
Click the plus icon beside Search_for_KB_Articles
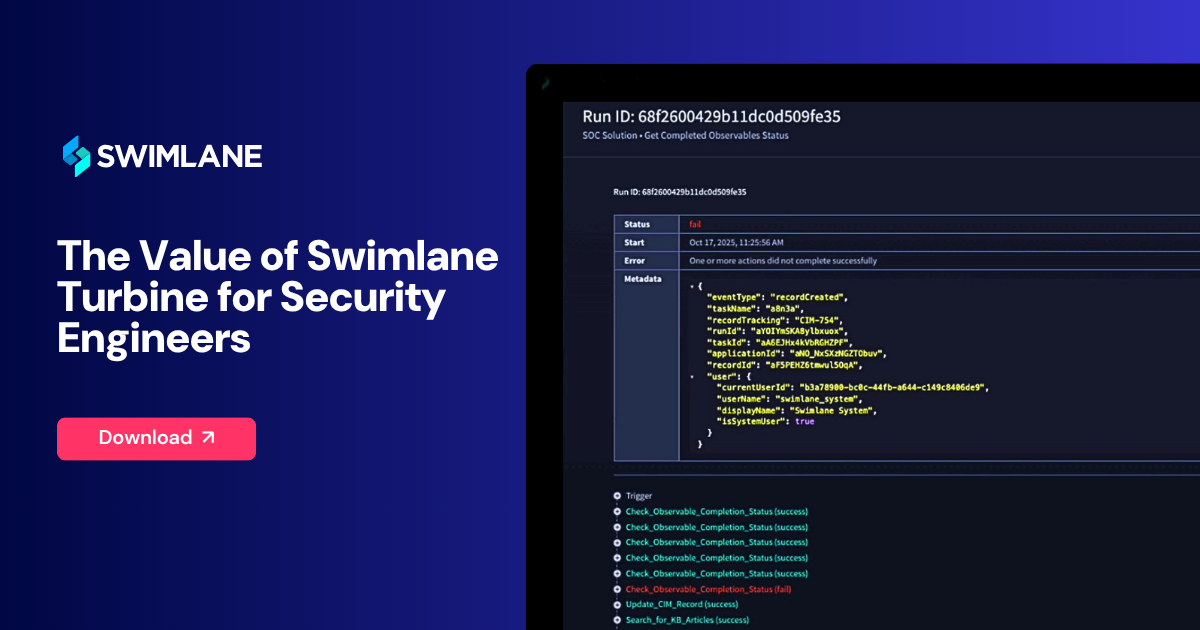617,620
